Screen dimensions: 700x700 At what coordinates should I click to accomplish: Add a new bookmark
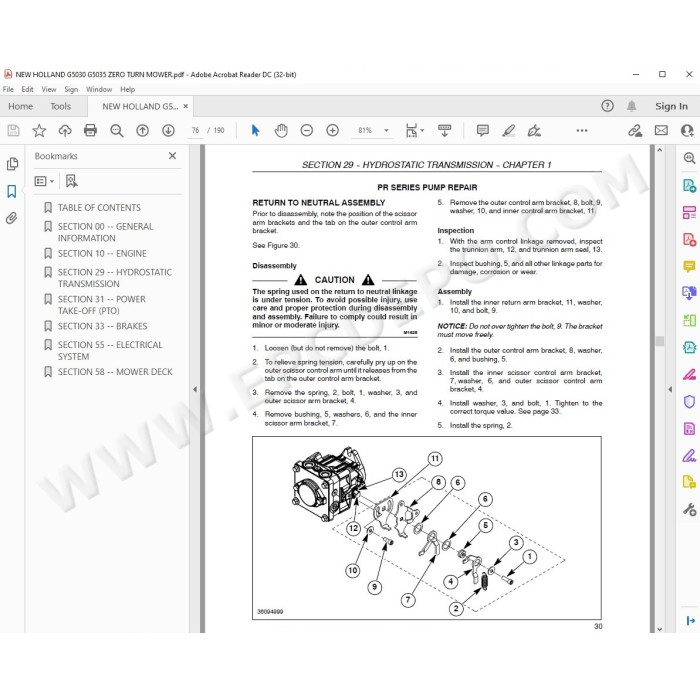[71, 181]
